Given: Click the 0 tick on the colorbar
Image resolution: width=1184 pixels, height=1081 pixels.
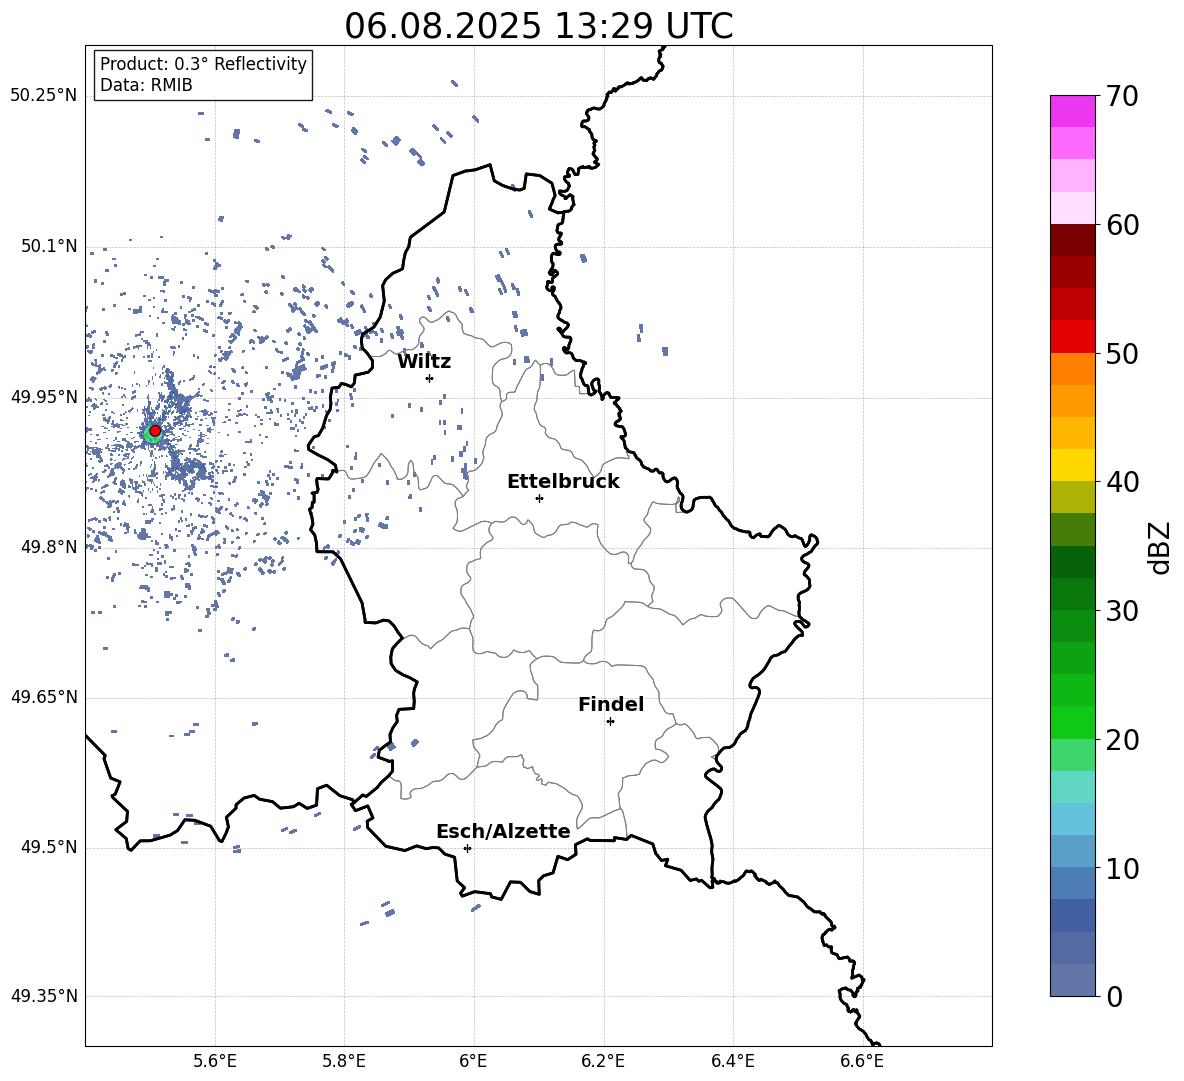Looking at the screenshot, I should [x=1114, y=996].
